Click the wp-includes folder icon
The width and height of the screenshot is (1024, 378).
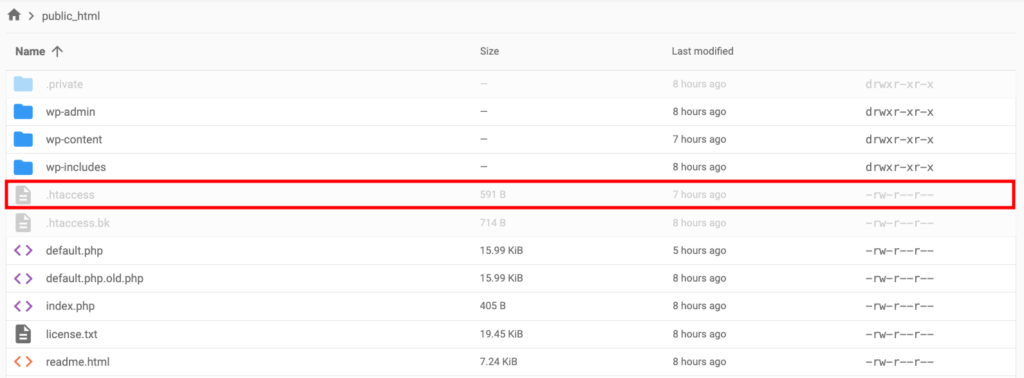click(x=24, y=167)
